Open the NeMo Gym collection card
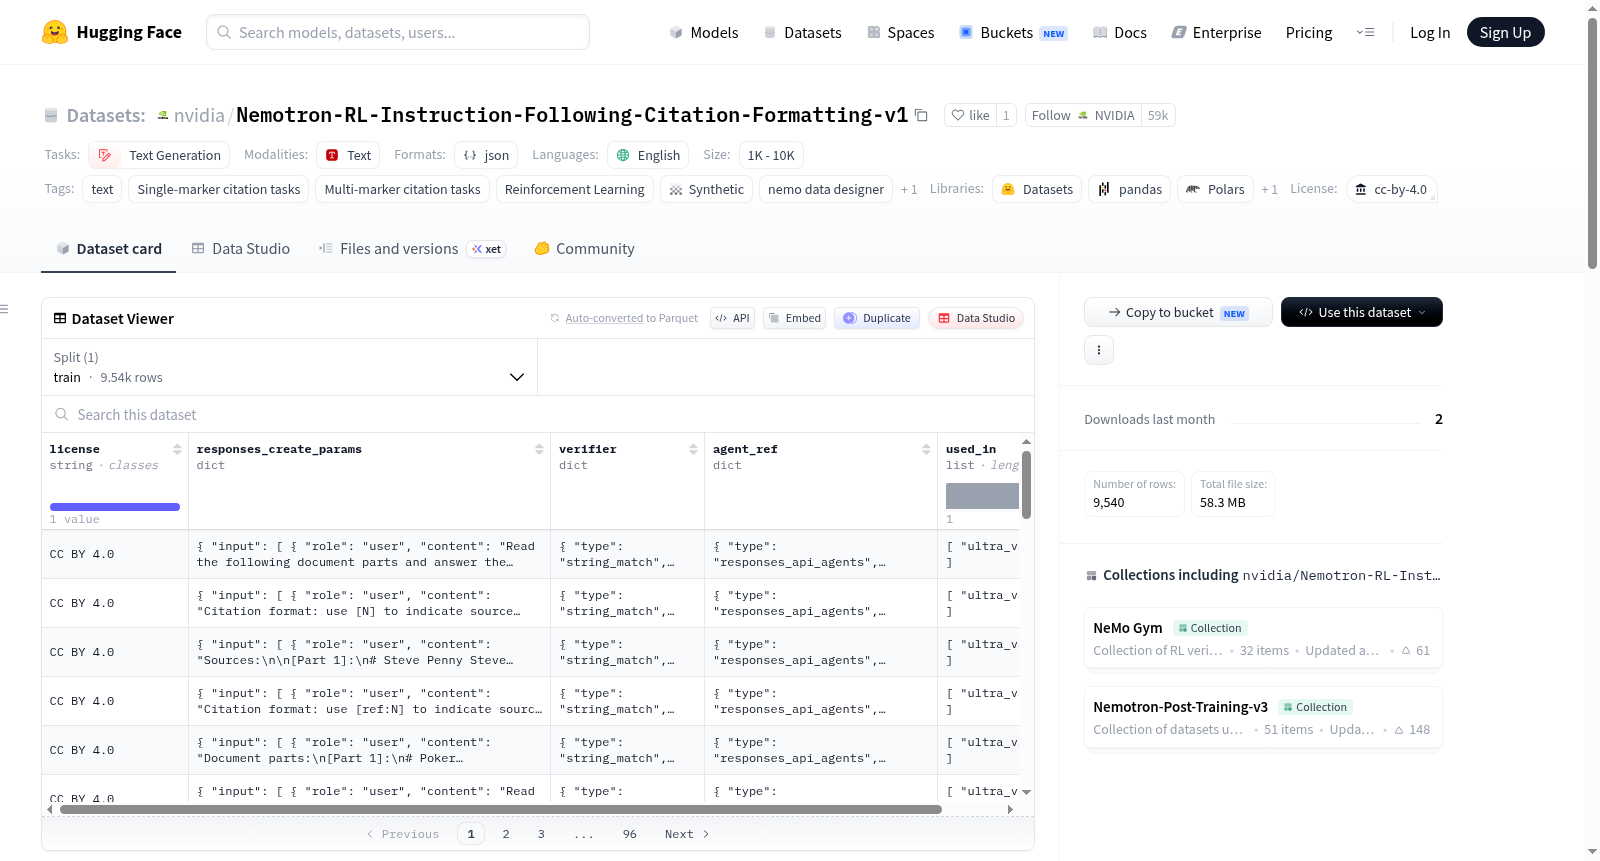This screenshot has width=1600, height=861. 1263,638
